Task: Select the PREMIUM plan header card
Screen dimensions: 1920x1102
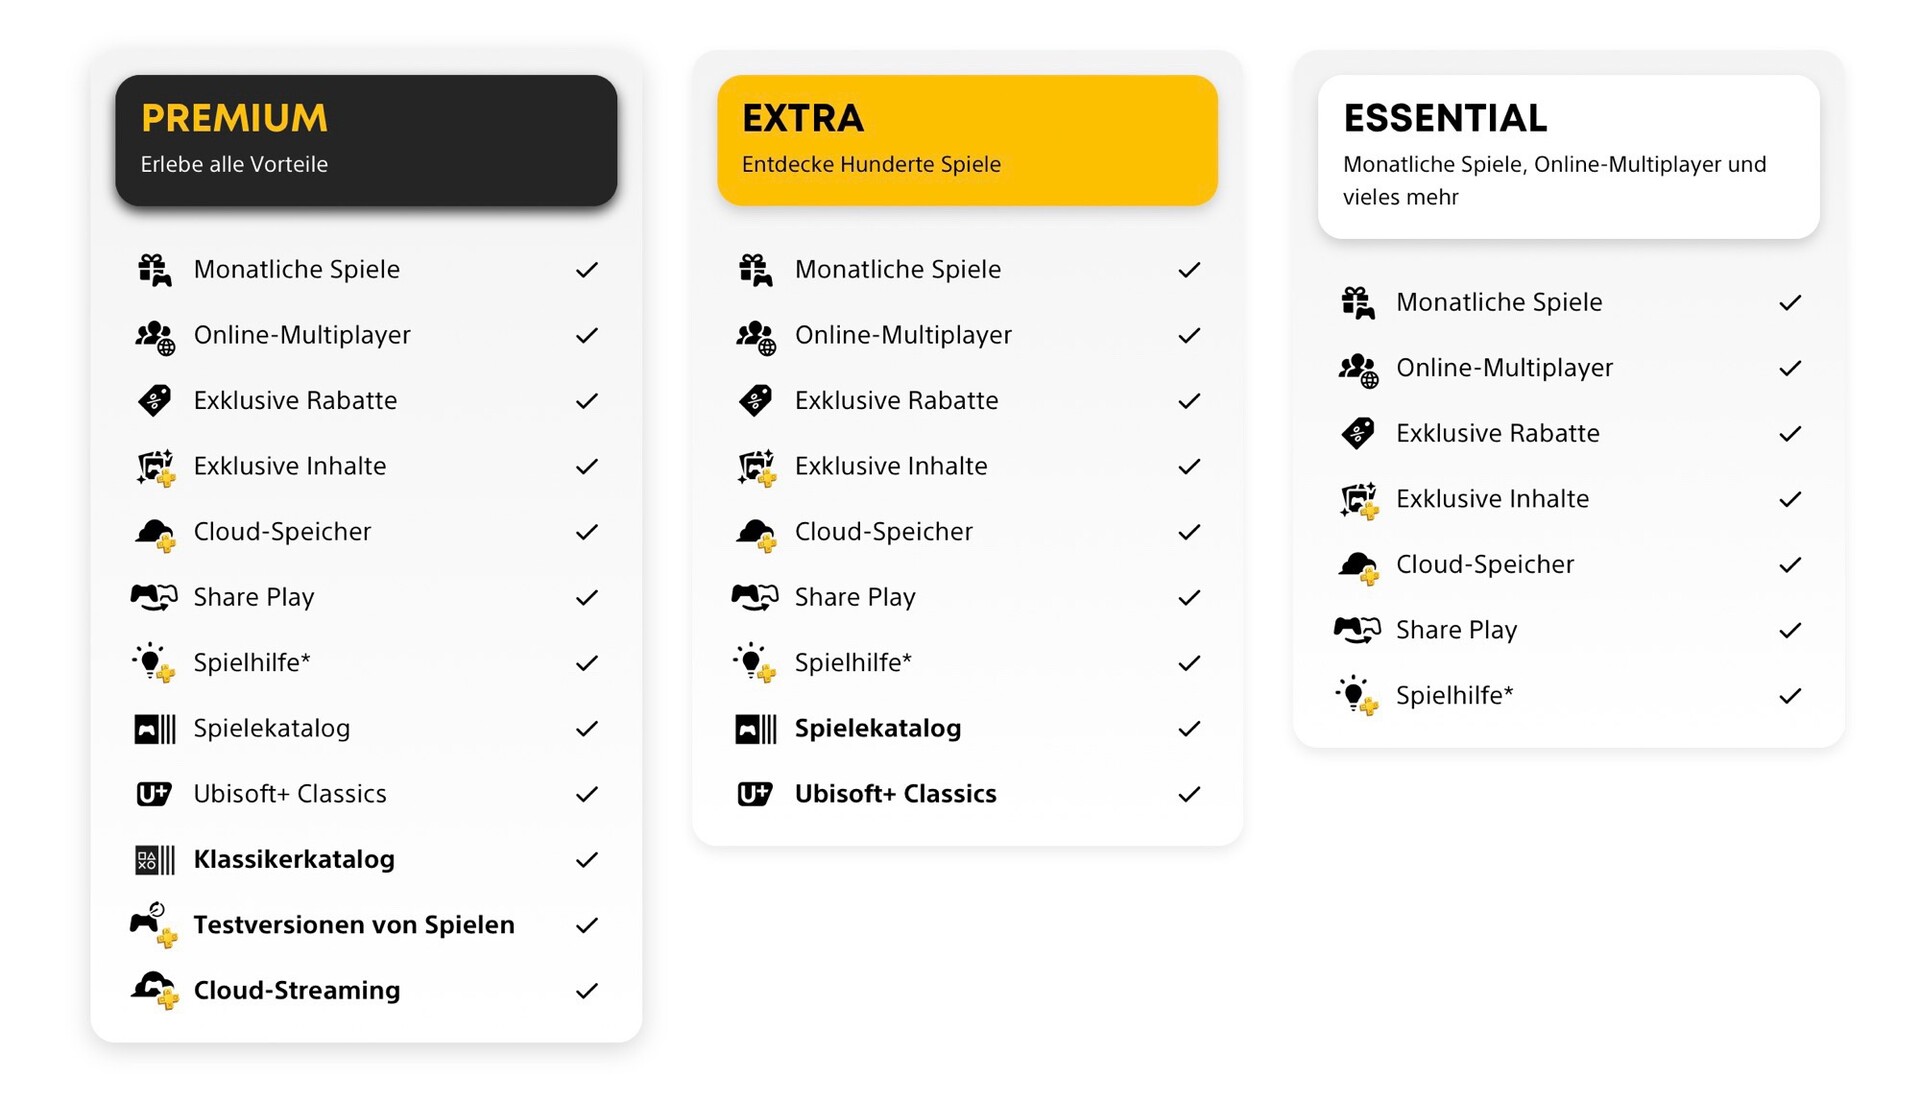Action: [366, 140]
